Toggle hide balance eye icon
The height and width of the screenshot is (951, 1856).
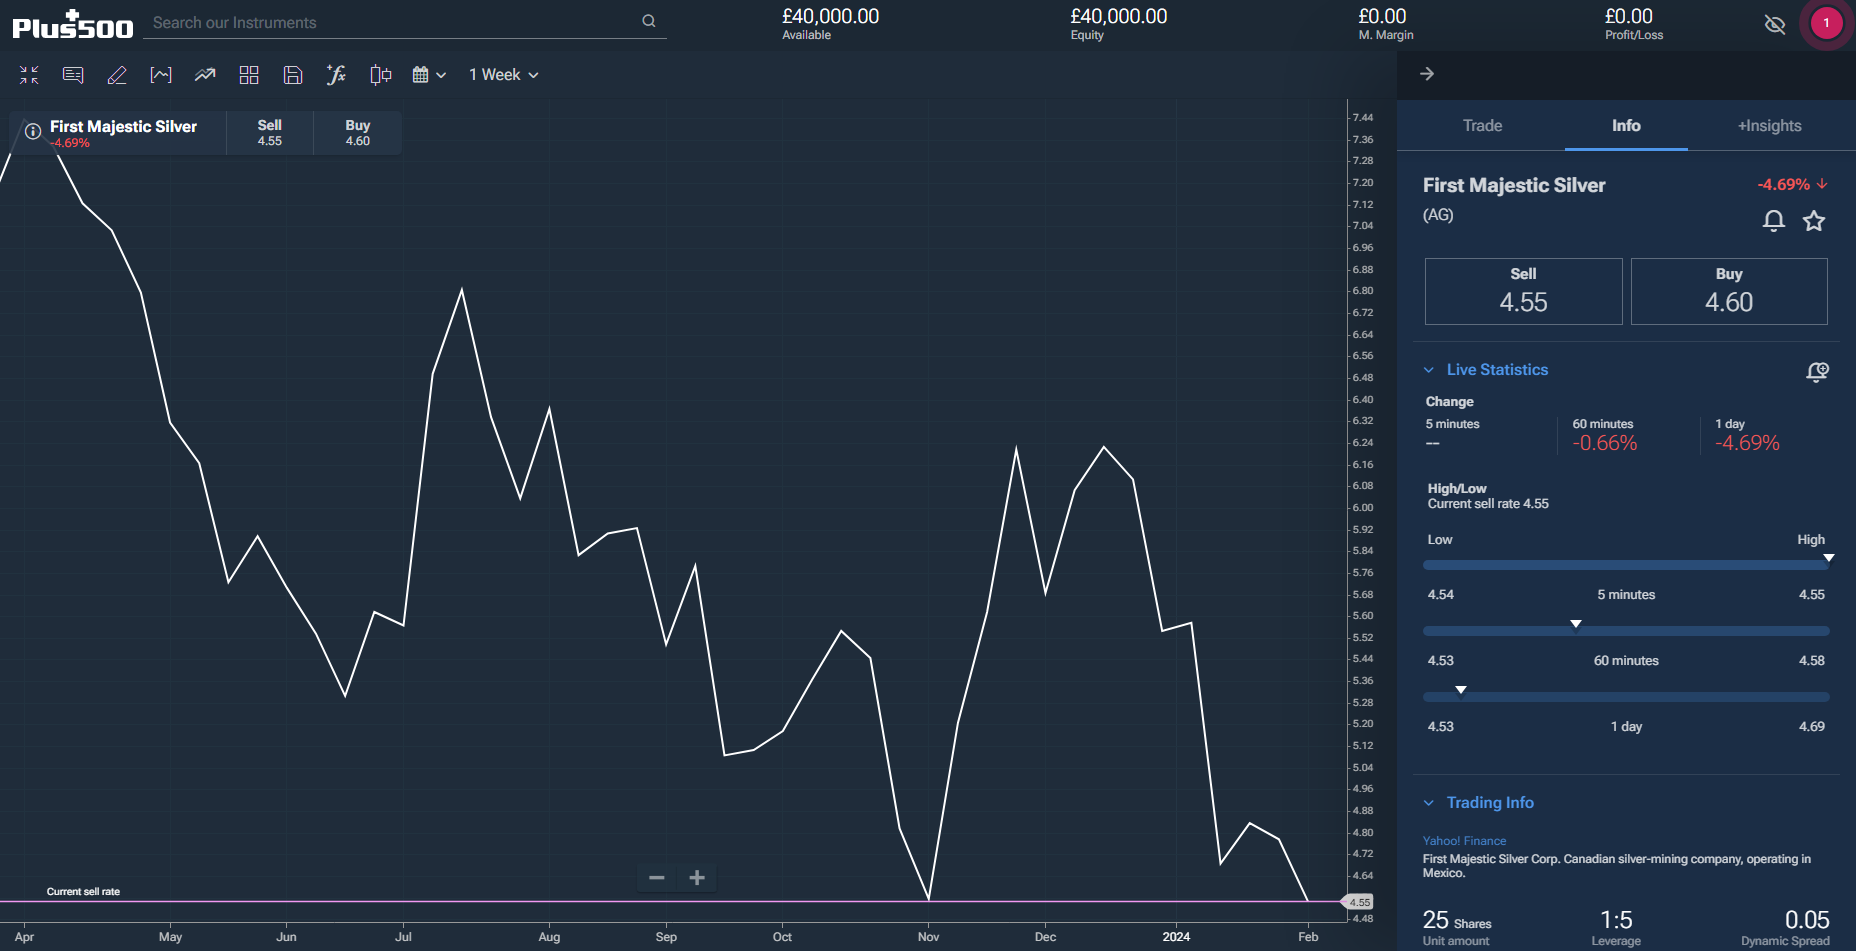click(1775, 24)
